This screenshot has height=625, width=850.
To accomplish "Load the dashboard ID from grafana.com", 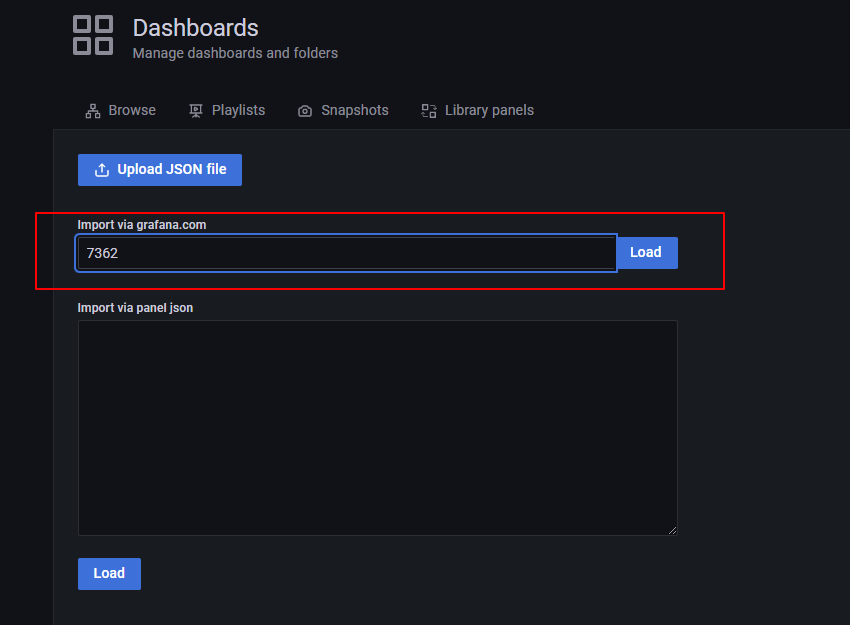I will [x=647, y=253].
